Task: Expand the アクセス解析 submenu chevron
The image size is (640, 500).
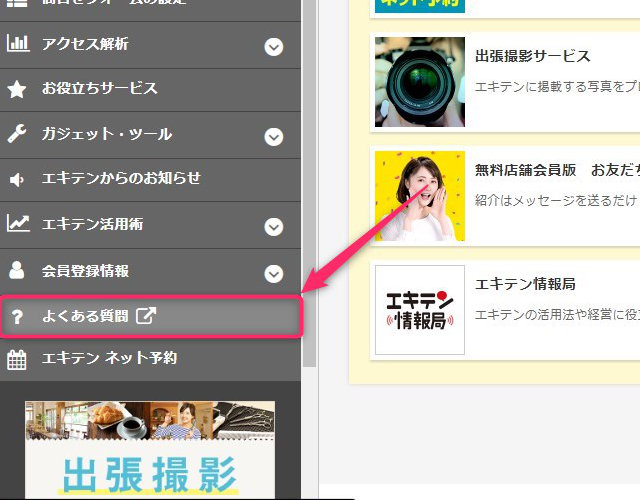Action: point(273,47)
